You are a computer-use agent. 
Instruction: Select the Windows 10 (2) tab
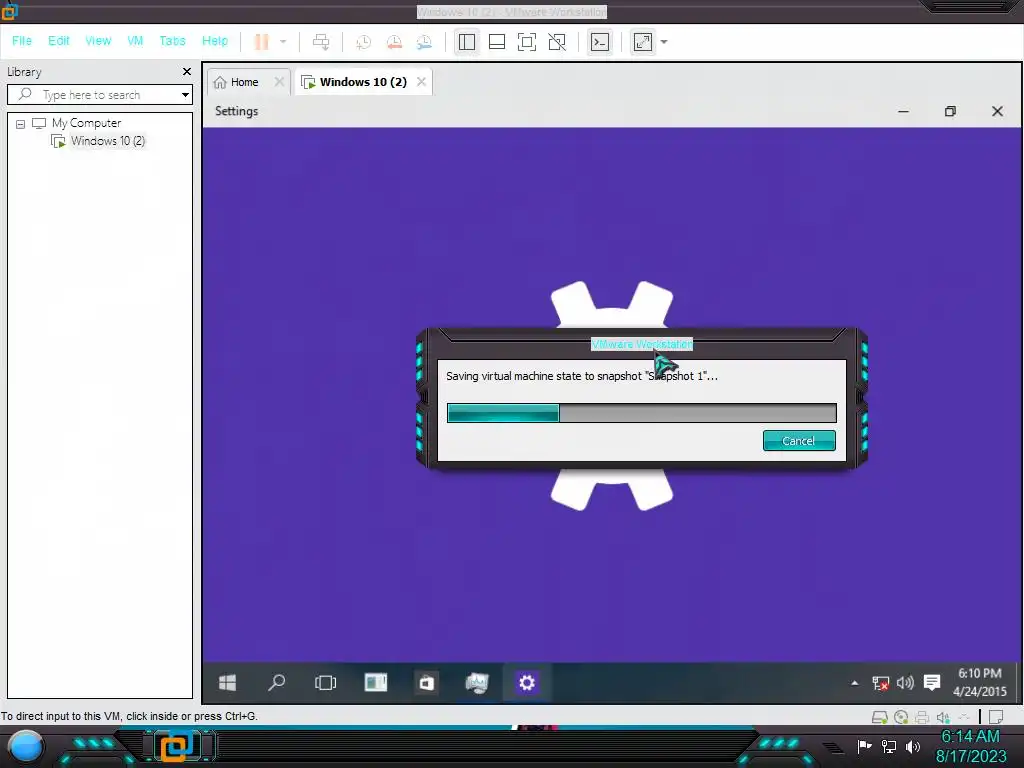click(363, 82)
